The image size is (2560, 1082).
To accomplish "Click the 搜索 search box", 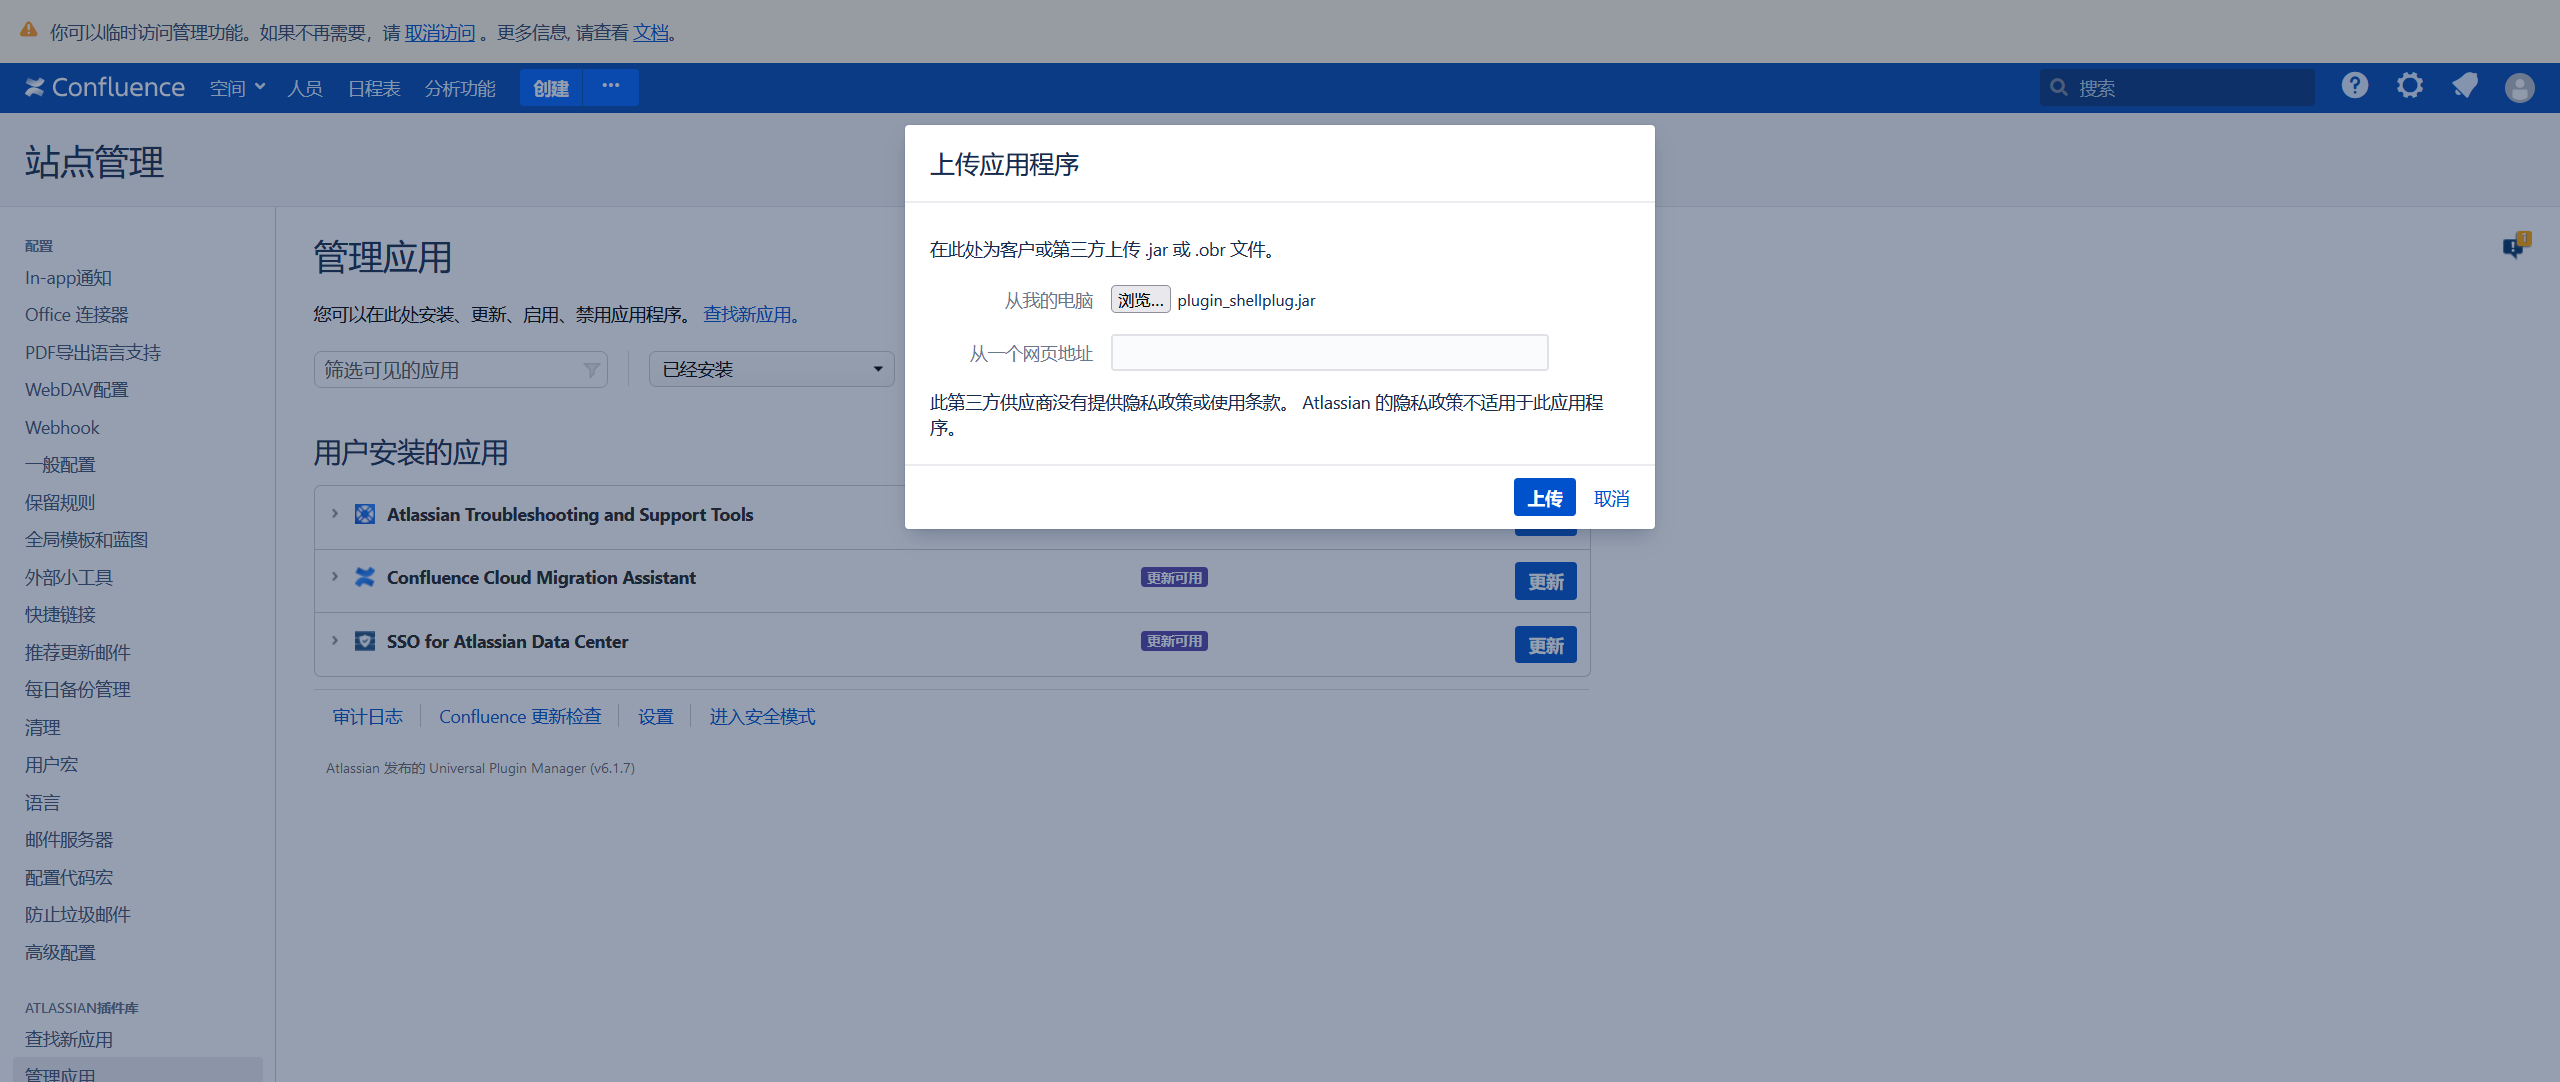I will (x=2177, y=88).
